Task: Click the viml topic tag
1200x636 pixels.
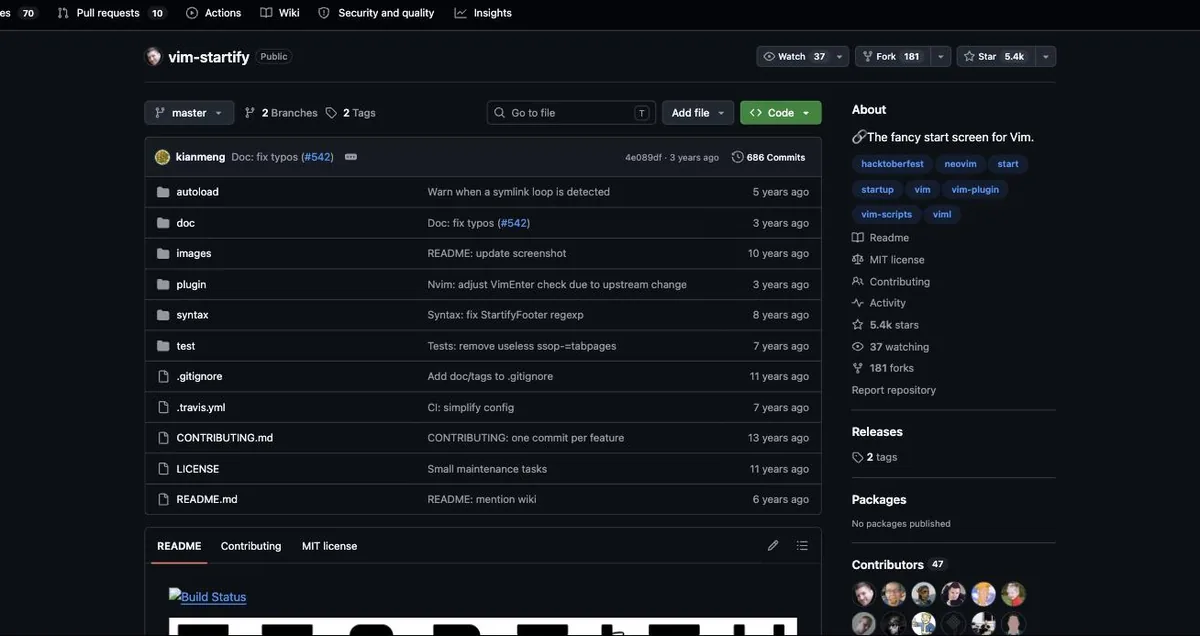Action: (942, 214)
